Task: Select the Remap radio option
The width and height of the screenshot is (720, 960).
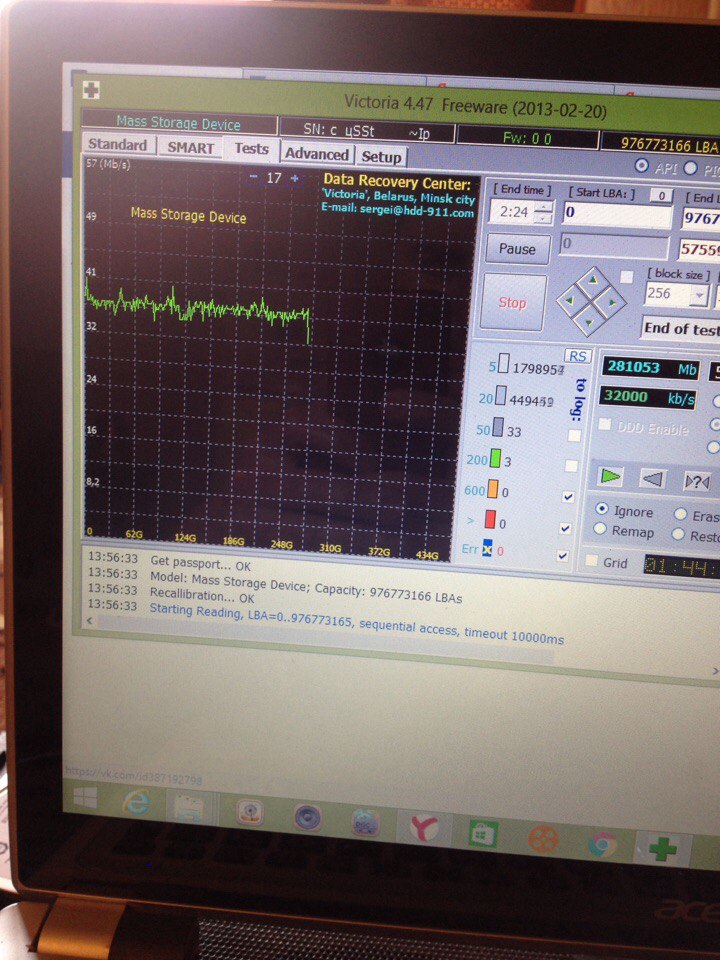Action: pyautogui.click(x=600, y=531)
